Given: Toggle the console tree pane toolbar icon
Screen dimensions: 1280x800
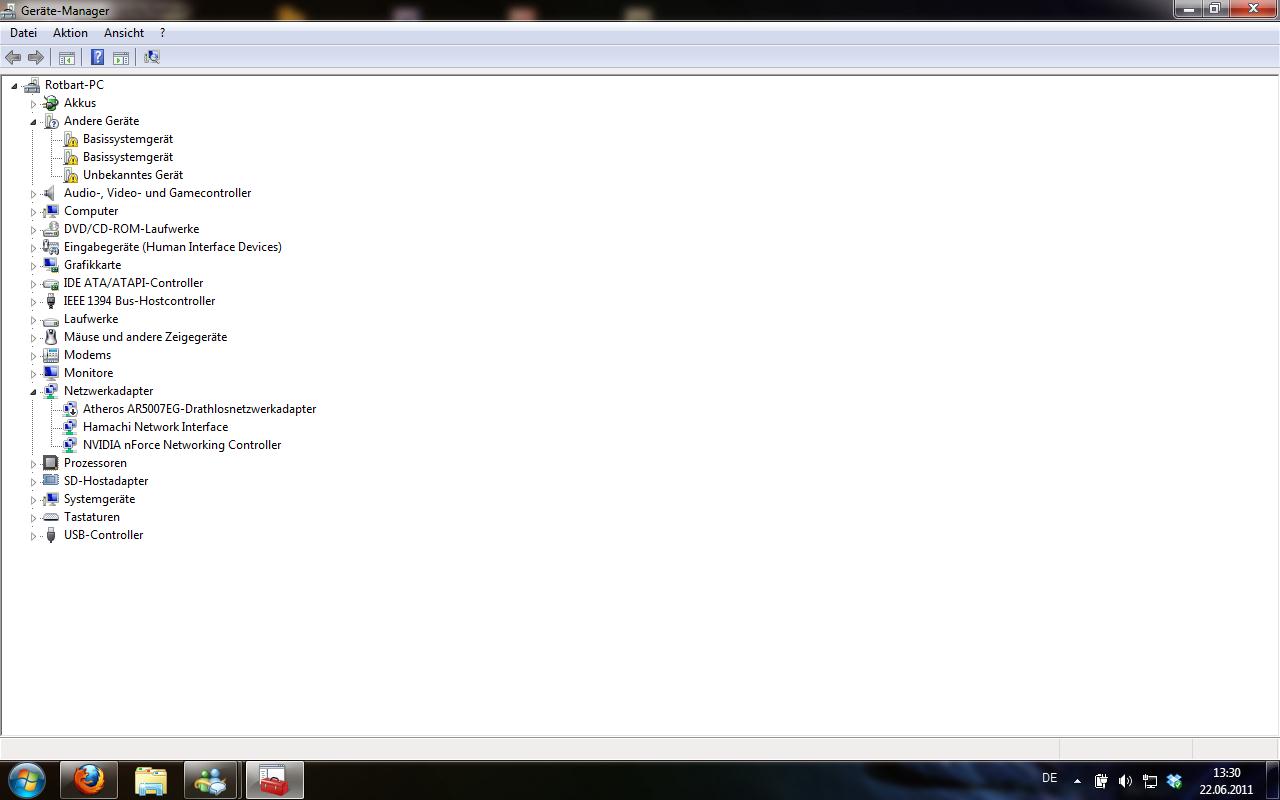Looking at the screenshot, I should coord(67,57).
